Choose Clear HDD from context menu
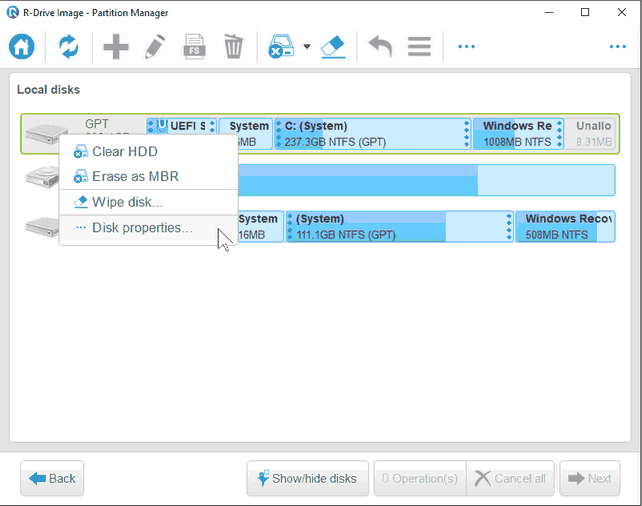 [x=149, y=151]
